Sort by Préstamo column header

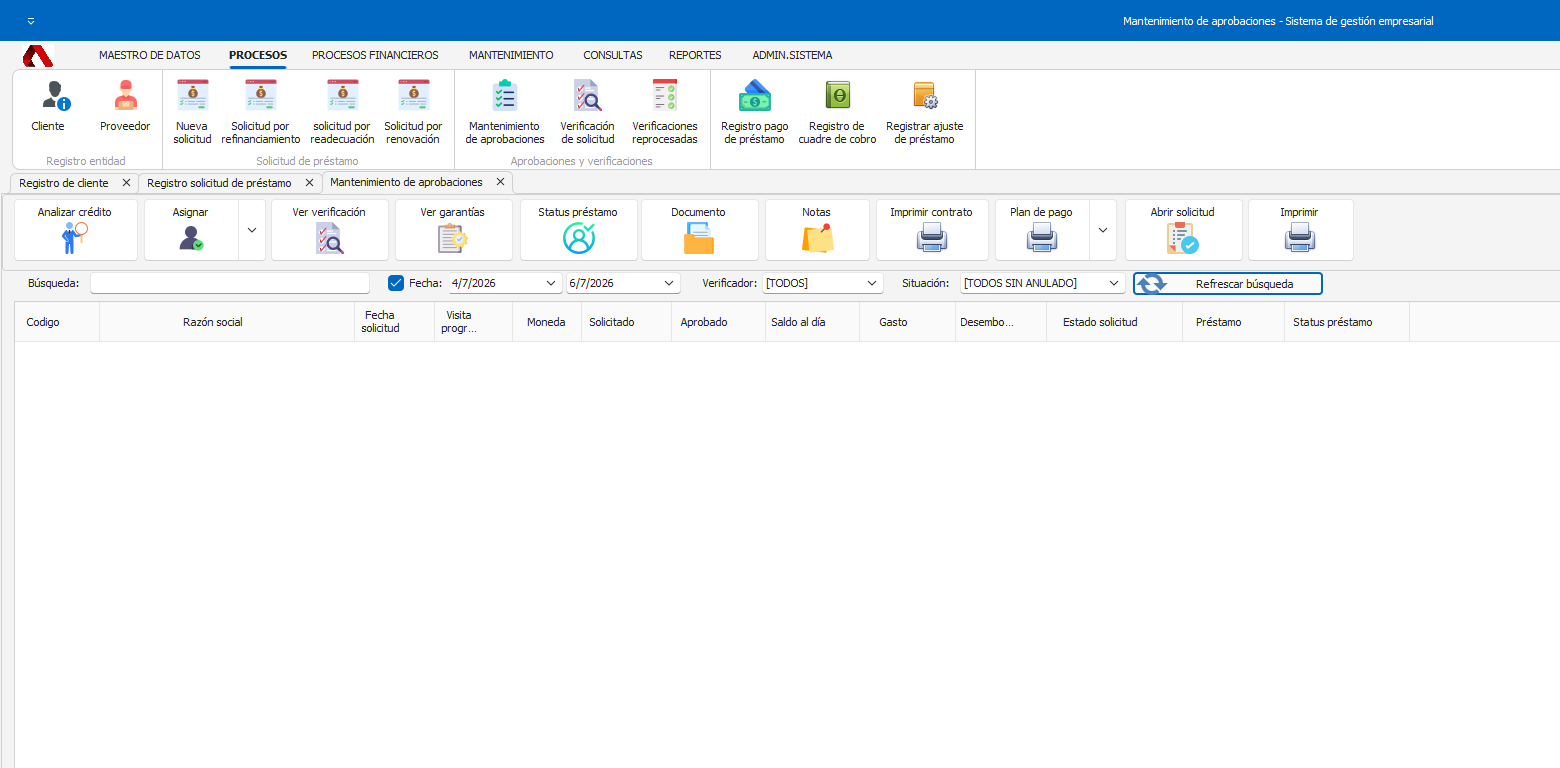click(1233, 322)
